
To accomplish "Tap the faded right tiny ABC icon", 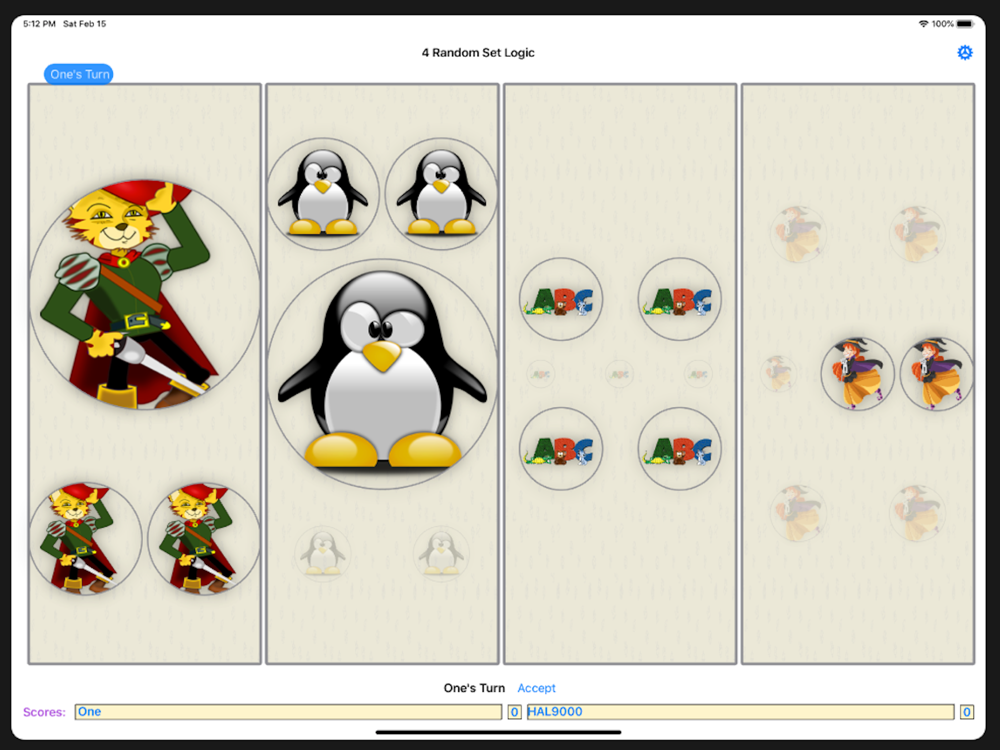I will pos(699,374).
